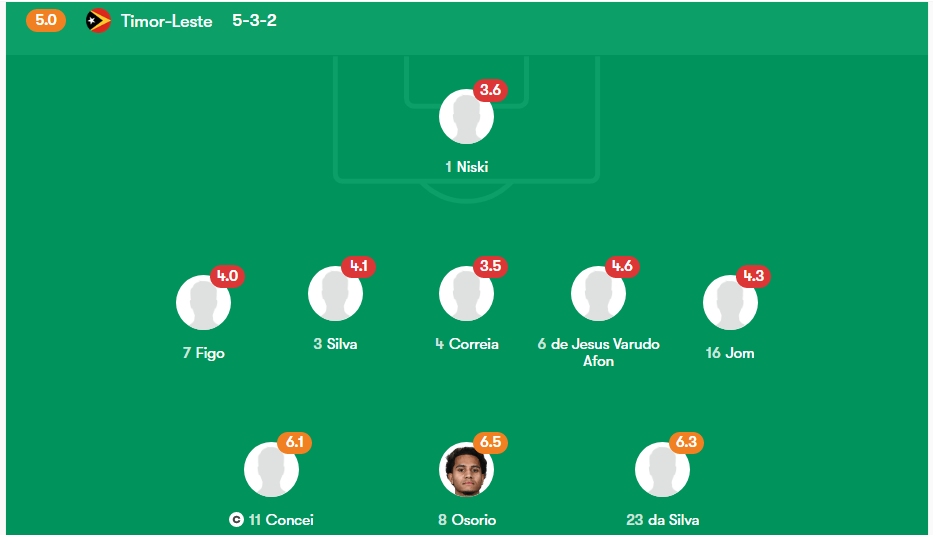Click Concei's captain avatar
The width and height of the screenshot is (933, 535).
click(271, 470)
